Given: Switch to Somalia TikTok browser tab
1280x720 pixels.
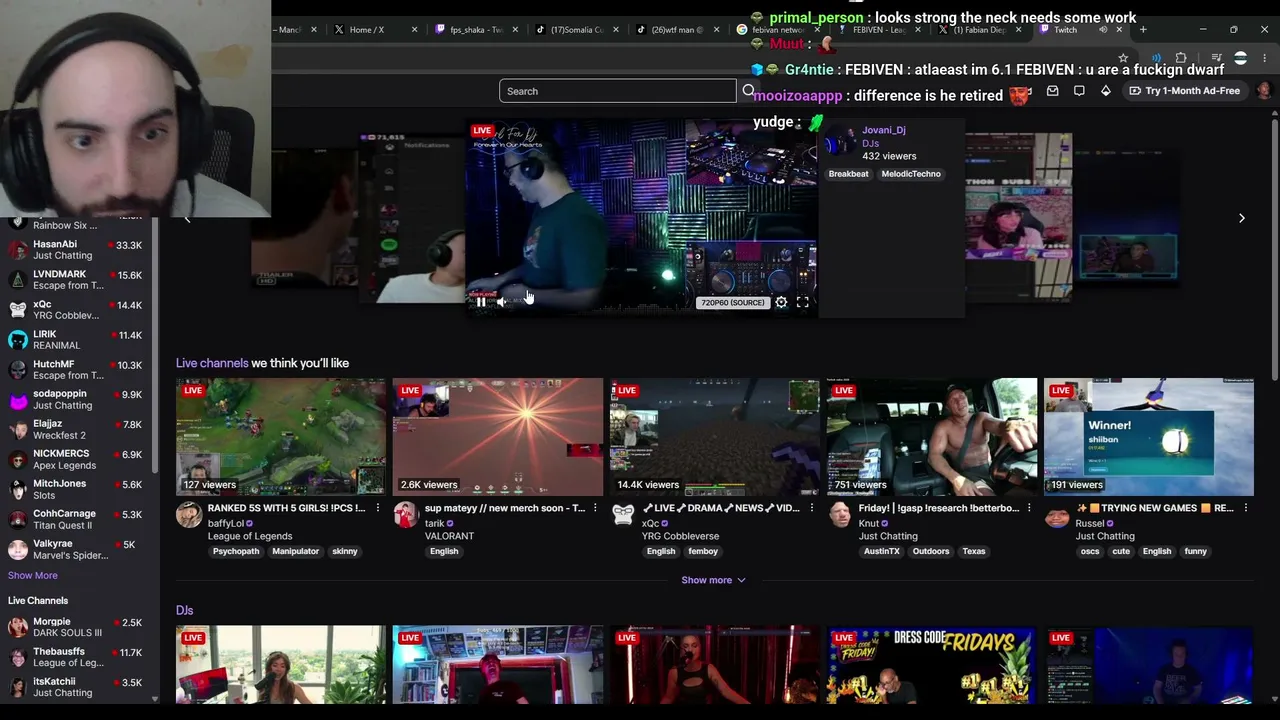Looking at the screenshot, I should [x=577, y=30].
